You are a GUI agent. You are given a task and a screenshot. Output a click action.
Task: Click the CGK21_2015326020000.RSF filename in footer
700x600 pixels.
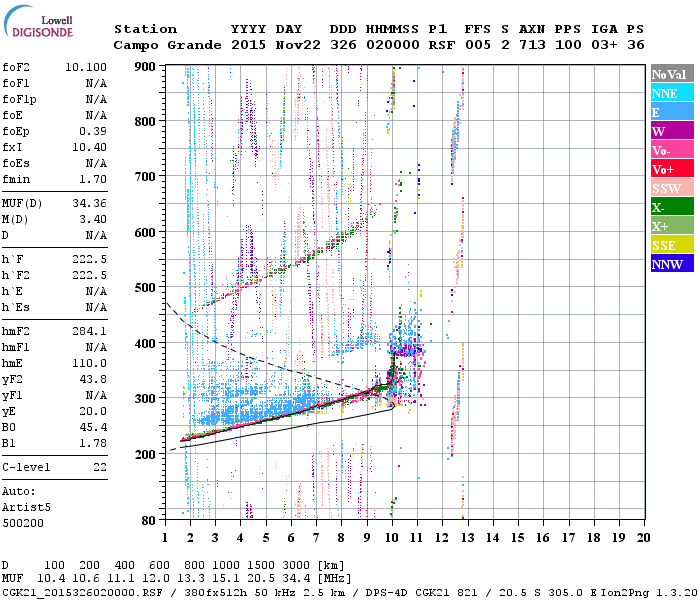[x=82, y=593]
